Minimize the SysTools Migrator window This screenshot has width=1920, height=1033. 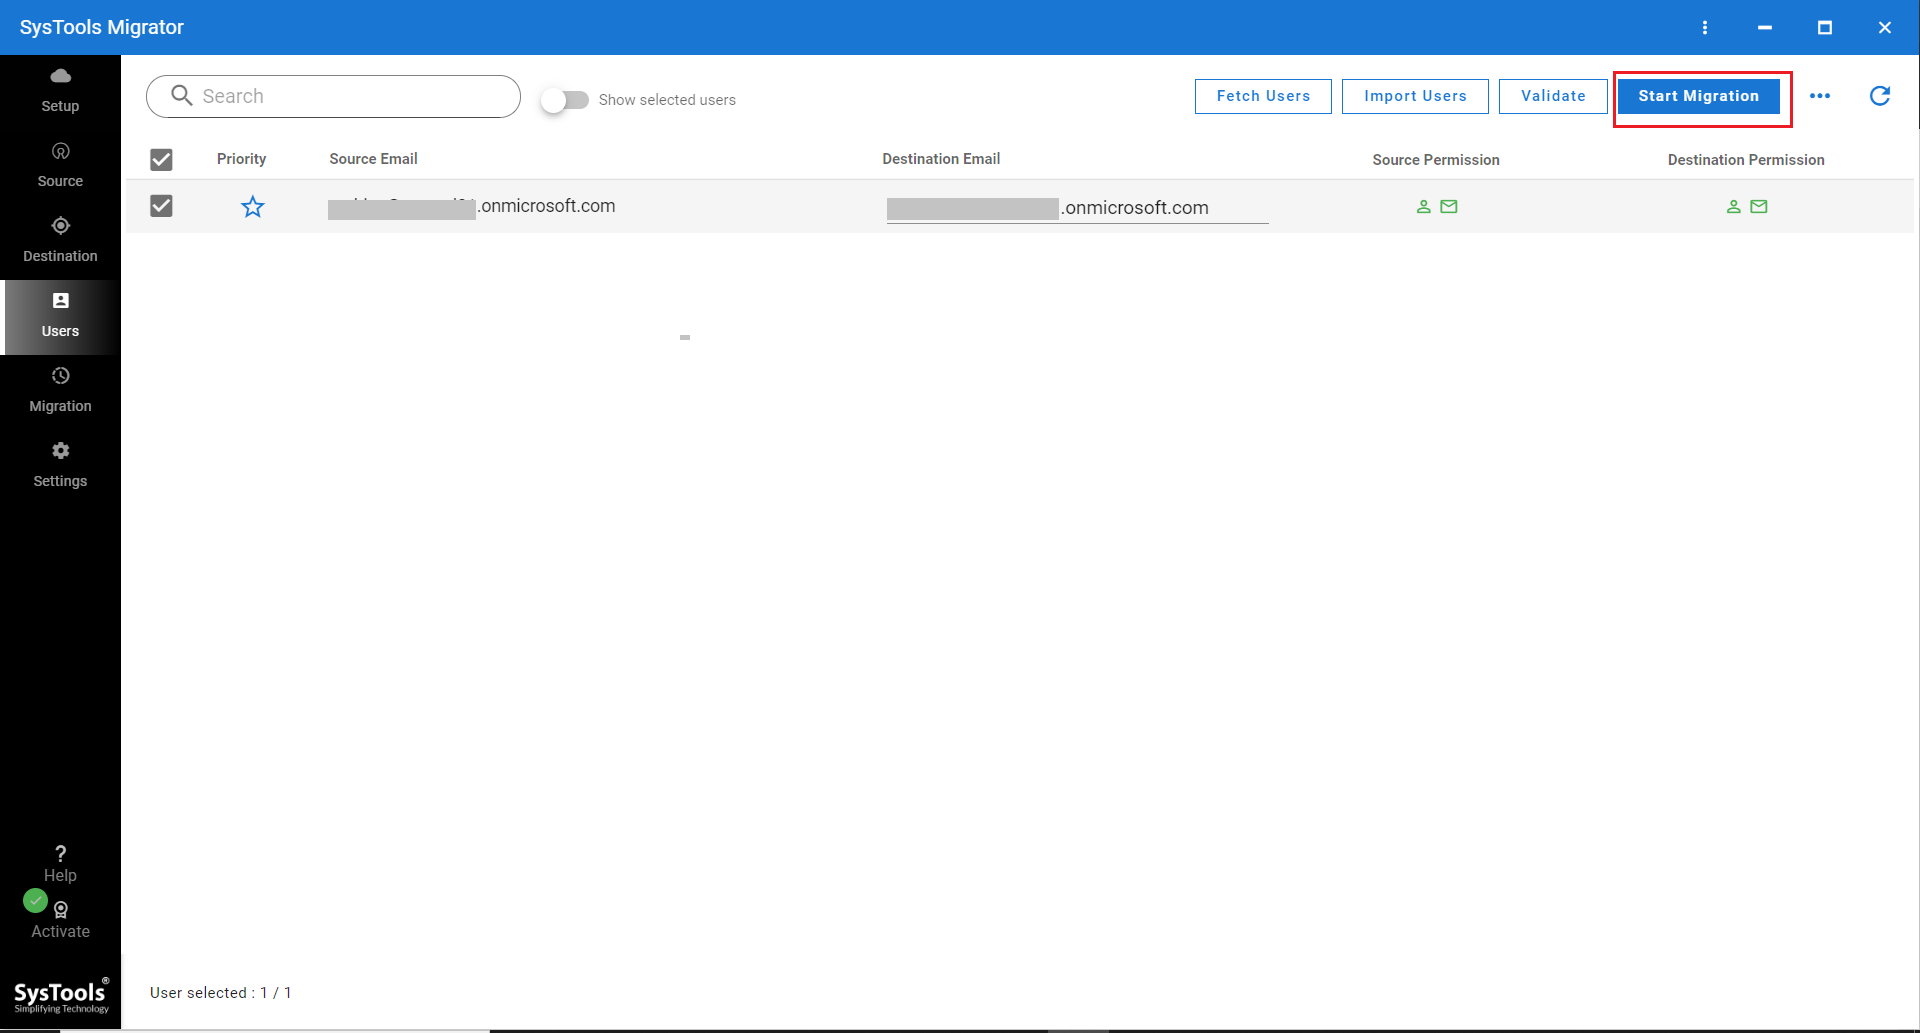tap(1765, 27)
